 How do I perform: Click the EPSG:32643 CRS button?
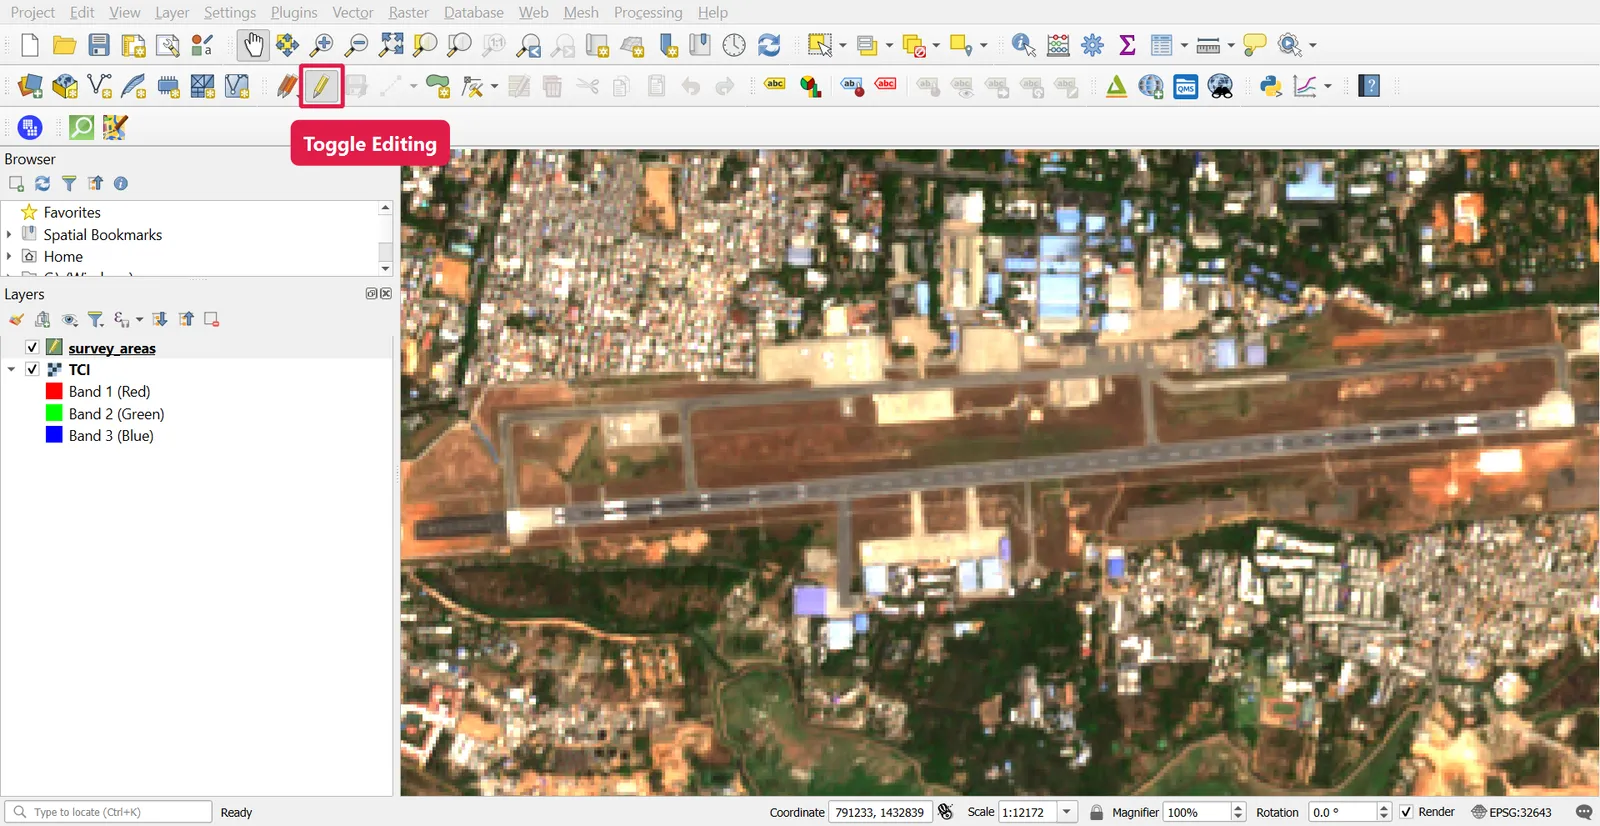(x=1510, y=812)
